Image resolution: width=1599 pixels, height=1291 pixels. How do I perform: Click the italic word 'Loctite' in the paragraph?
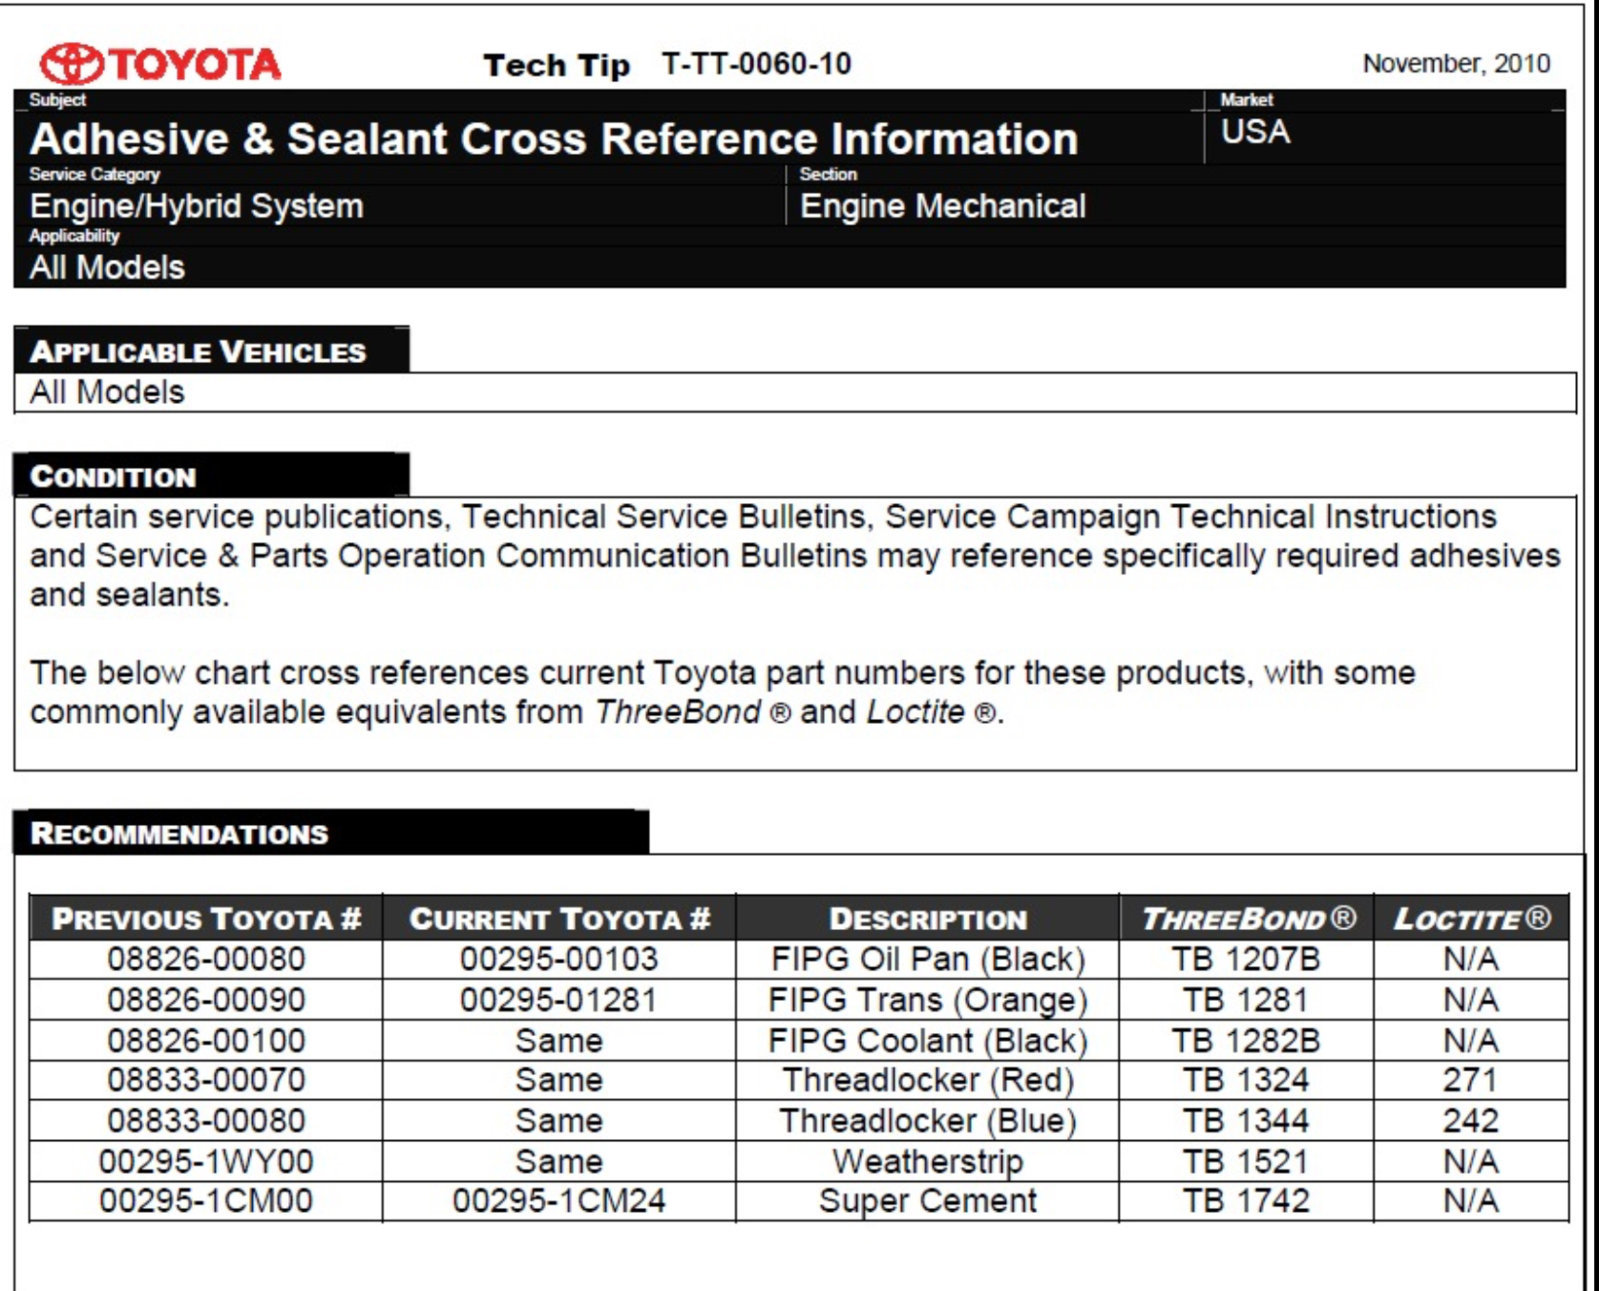[915, 712]
